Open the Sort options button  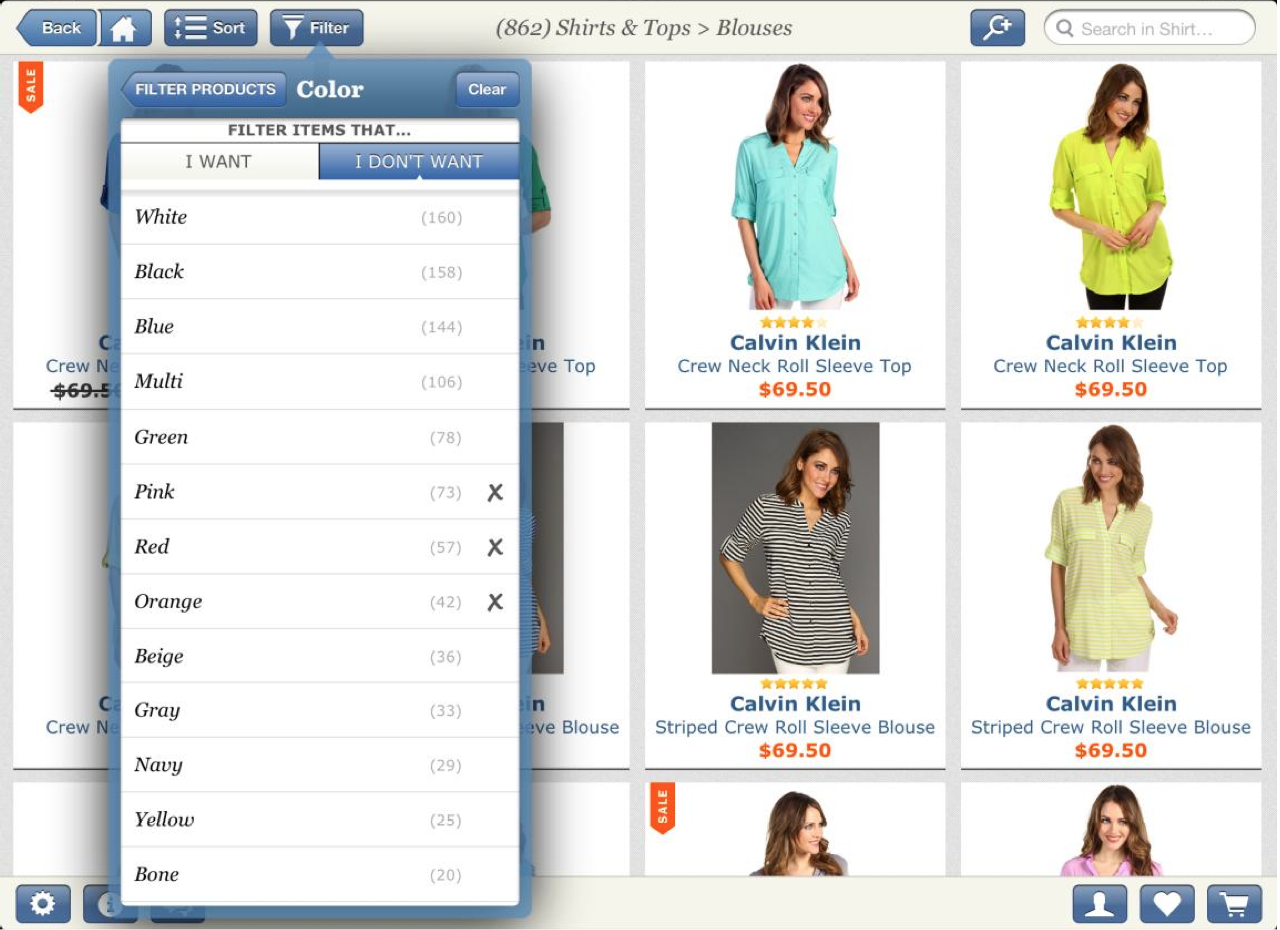(211, 28)
